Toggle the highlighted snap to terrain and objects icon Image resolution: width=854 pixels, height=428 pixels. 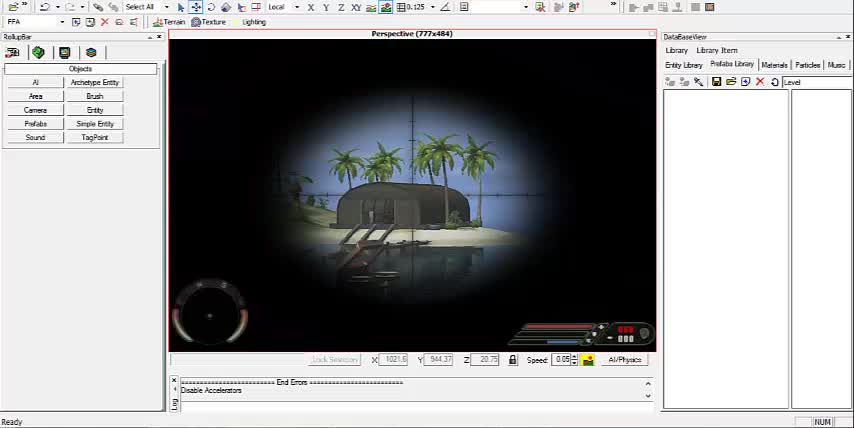[386, 7]
